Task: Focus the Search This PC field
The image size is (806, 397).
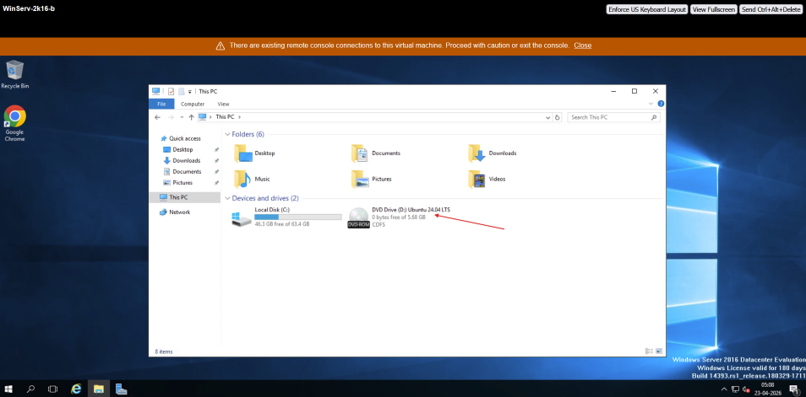Action: (609, 117)
